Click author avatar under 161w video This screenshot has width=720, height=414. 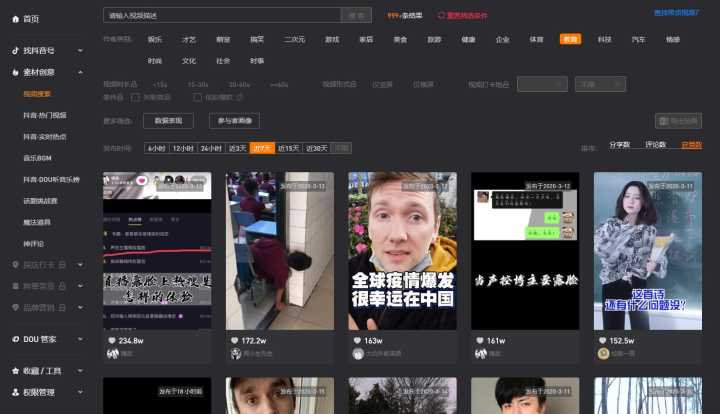(x=481, y=353)
